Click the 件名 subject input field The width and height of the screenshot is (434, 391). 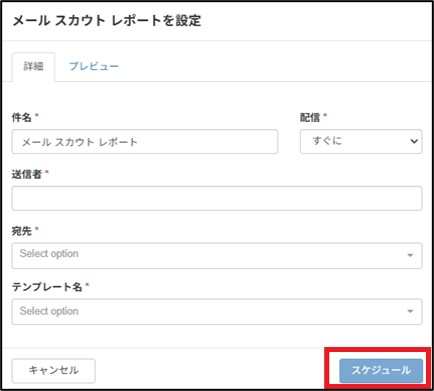click(145, 142)
